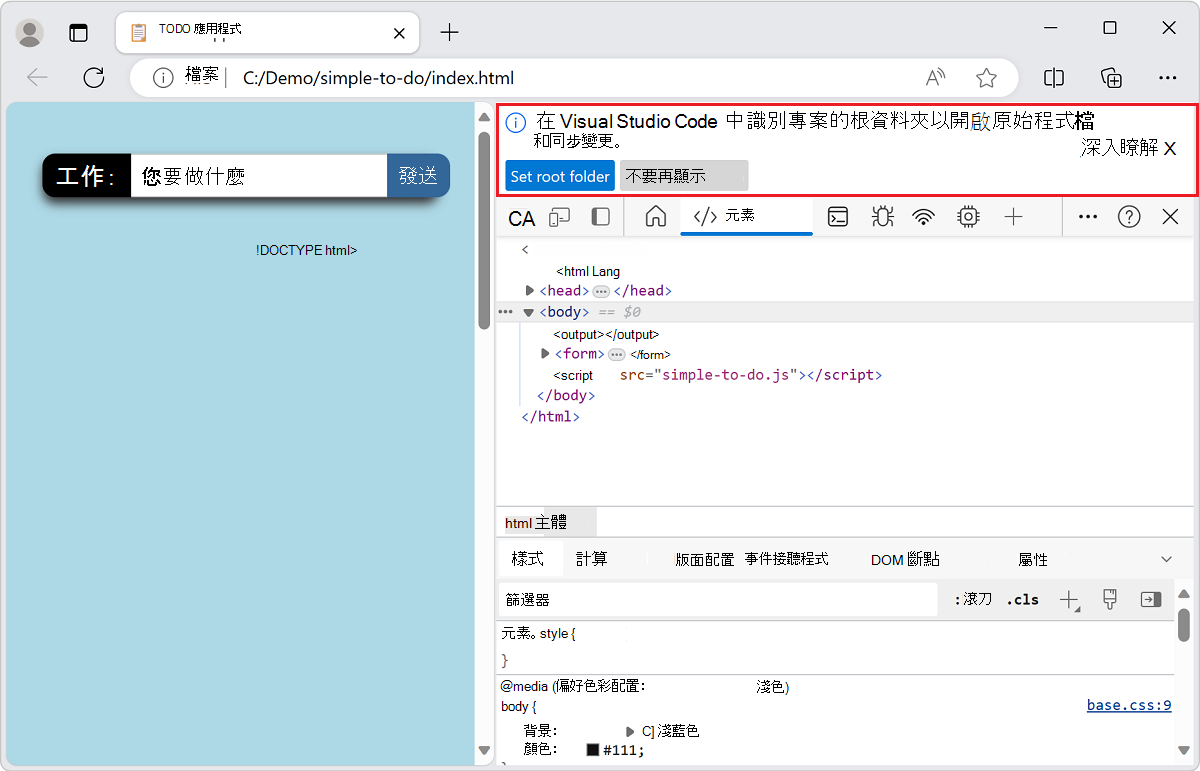Open the 計算 styles tab

590,559
